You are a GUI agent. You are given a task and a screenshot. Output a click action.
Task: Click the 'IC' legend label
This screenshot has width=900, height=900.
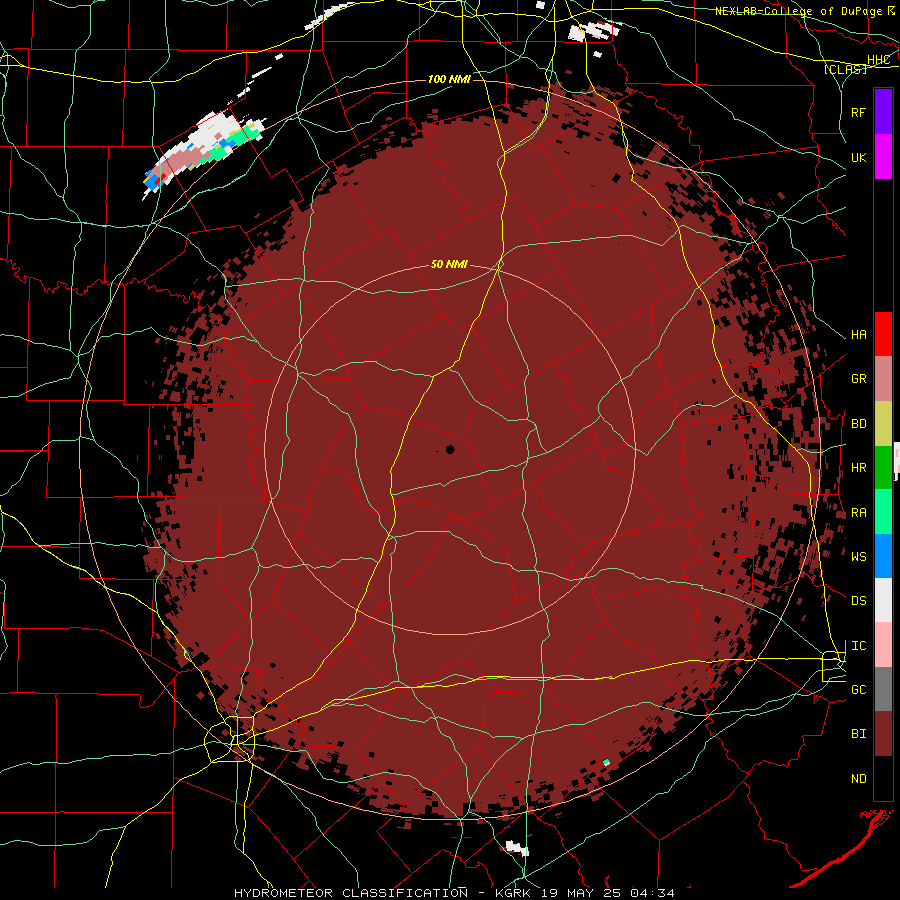[x=858, y=645]
